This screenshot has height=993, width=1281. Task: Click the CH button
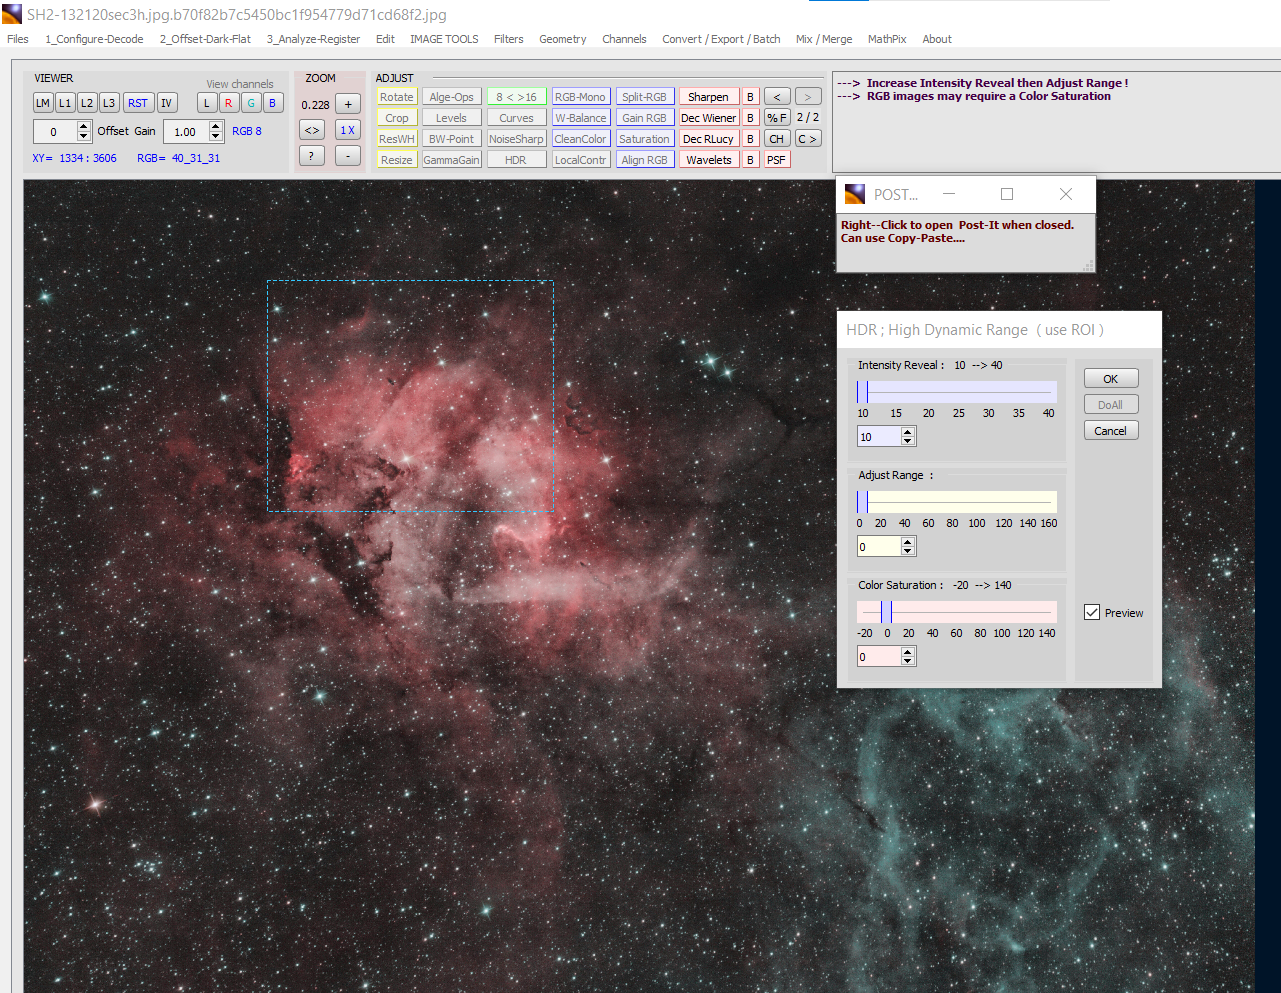coord(777,139)
